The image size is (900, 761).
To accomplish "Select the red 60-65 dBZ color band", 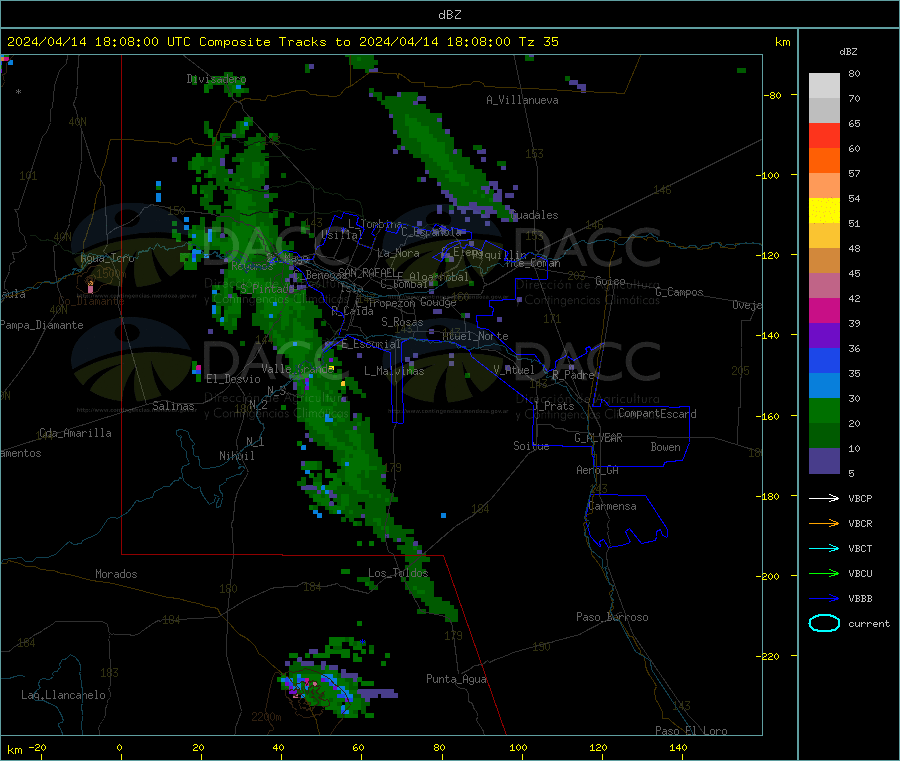I will [x=824, y=135].
